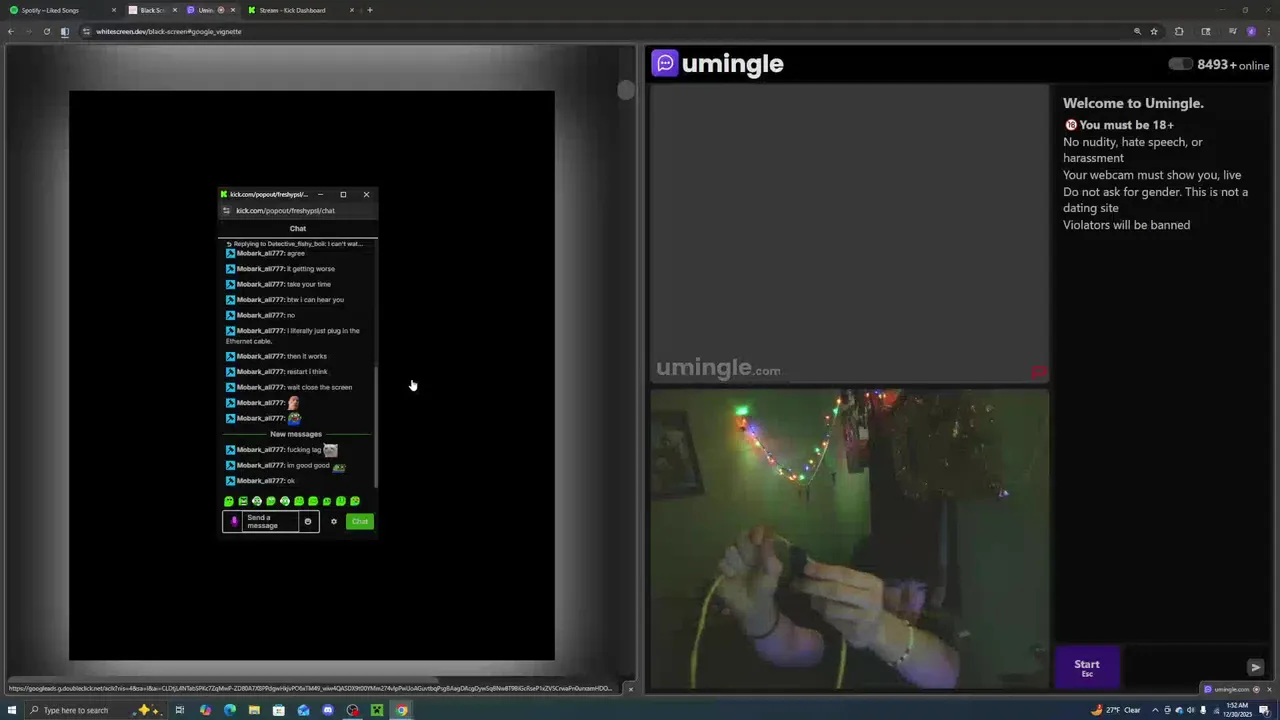Screen dimensions: 1280x720
Task: Go back in browser history
Action: pyautogui.click(x=11, y=31)
